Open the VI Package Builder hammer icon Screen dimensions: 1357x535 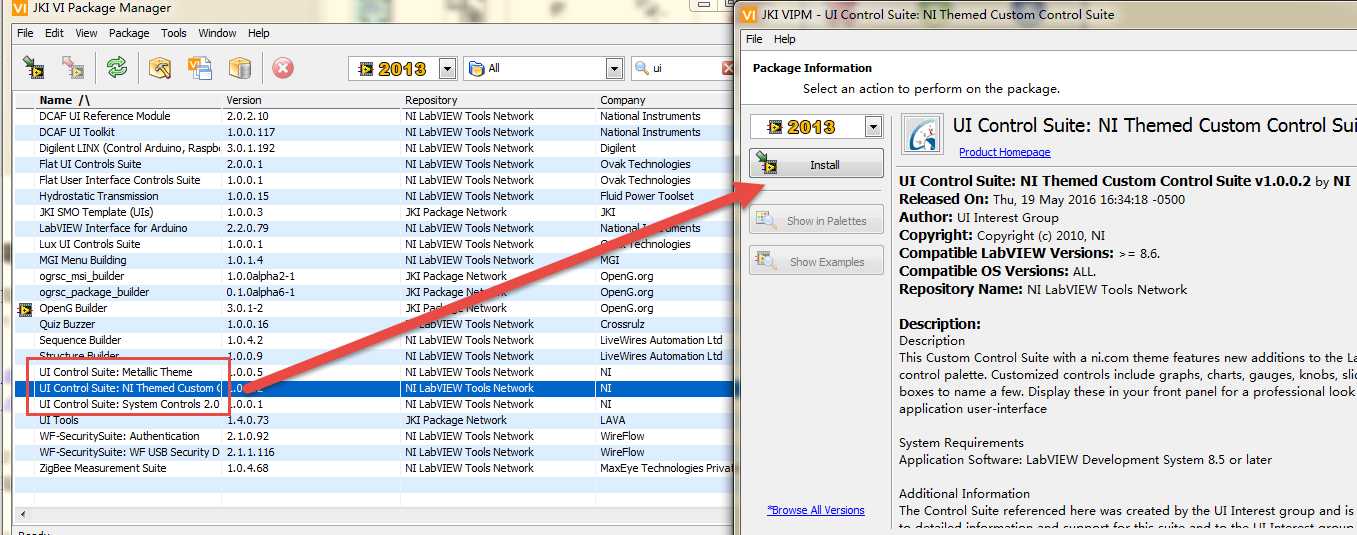coord(160,68)
